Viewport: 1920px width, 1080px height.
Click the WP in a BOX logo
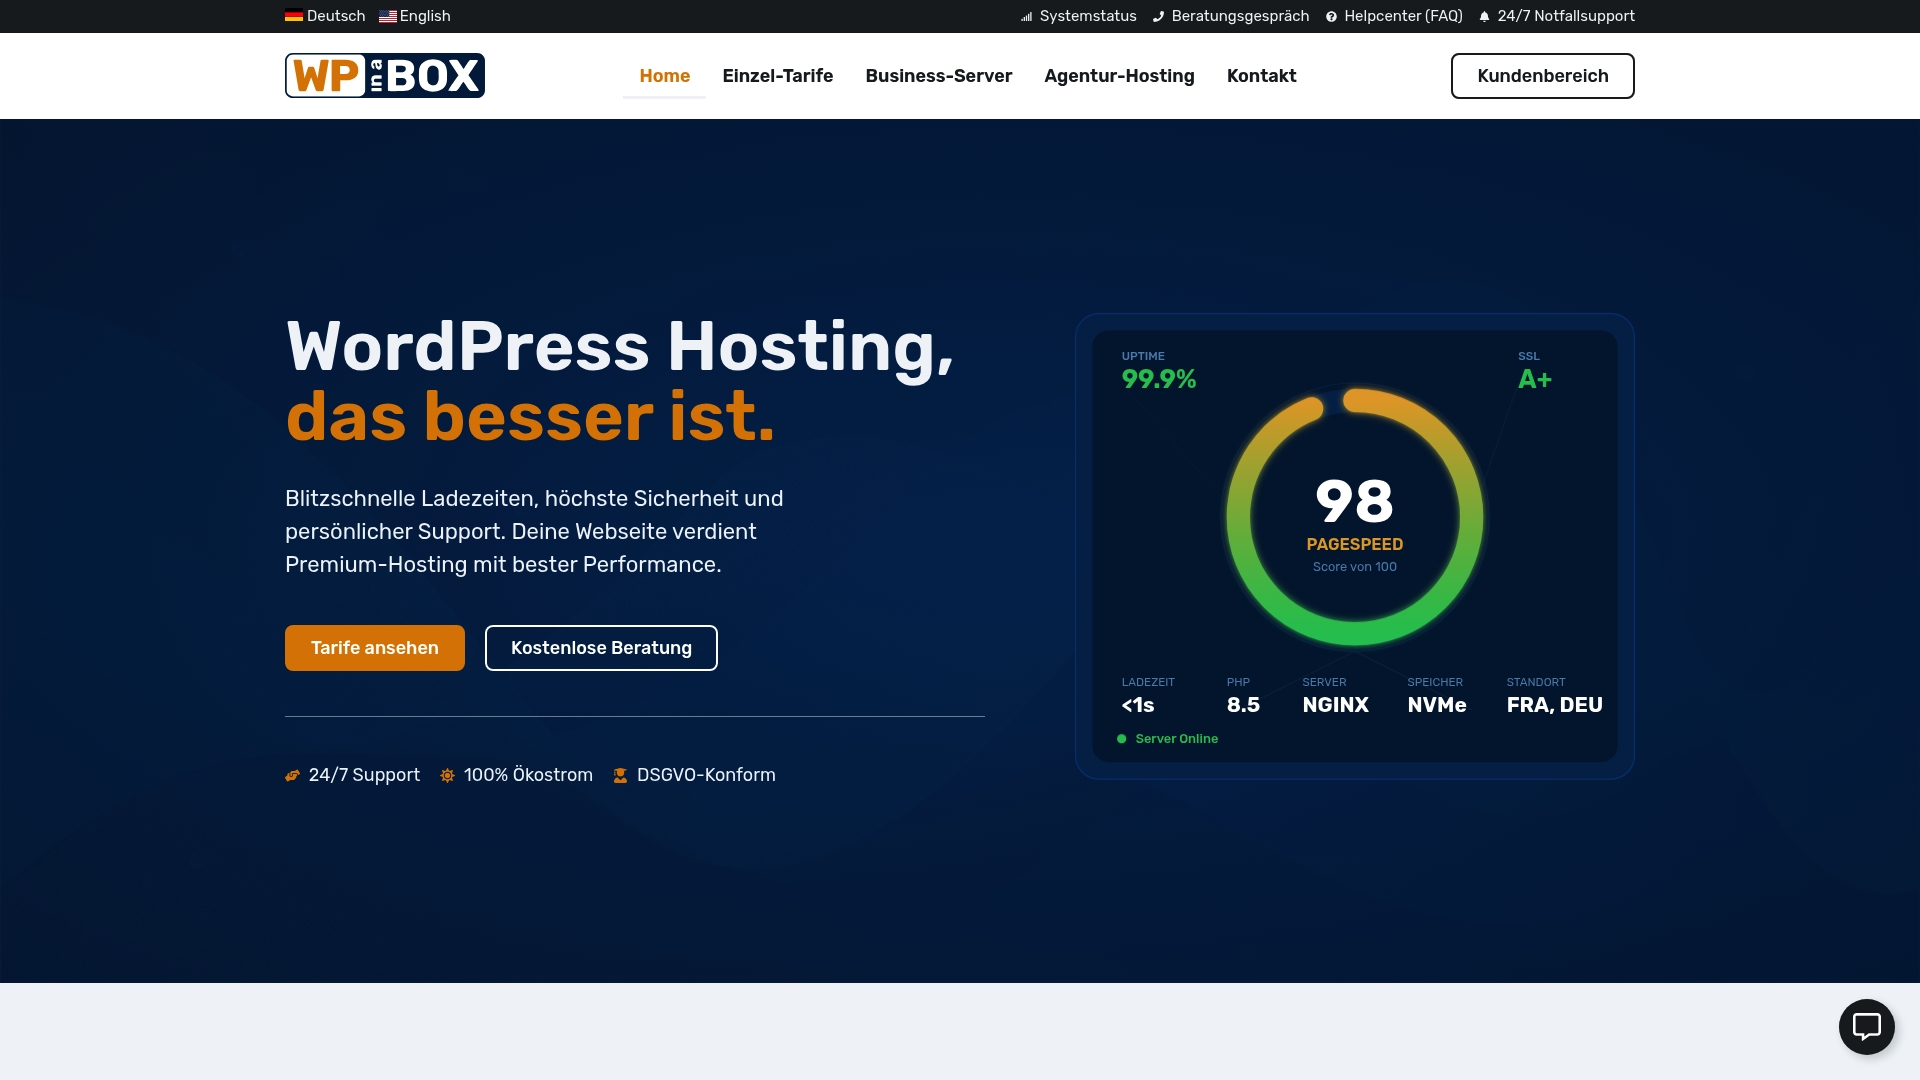click(384, 75)
